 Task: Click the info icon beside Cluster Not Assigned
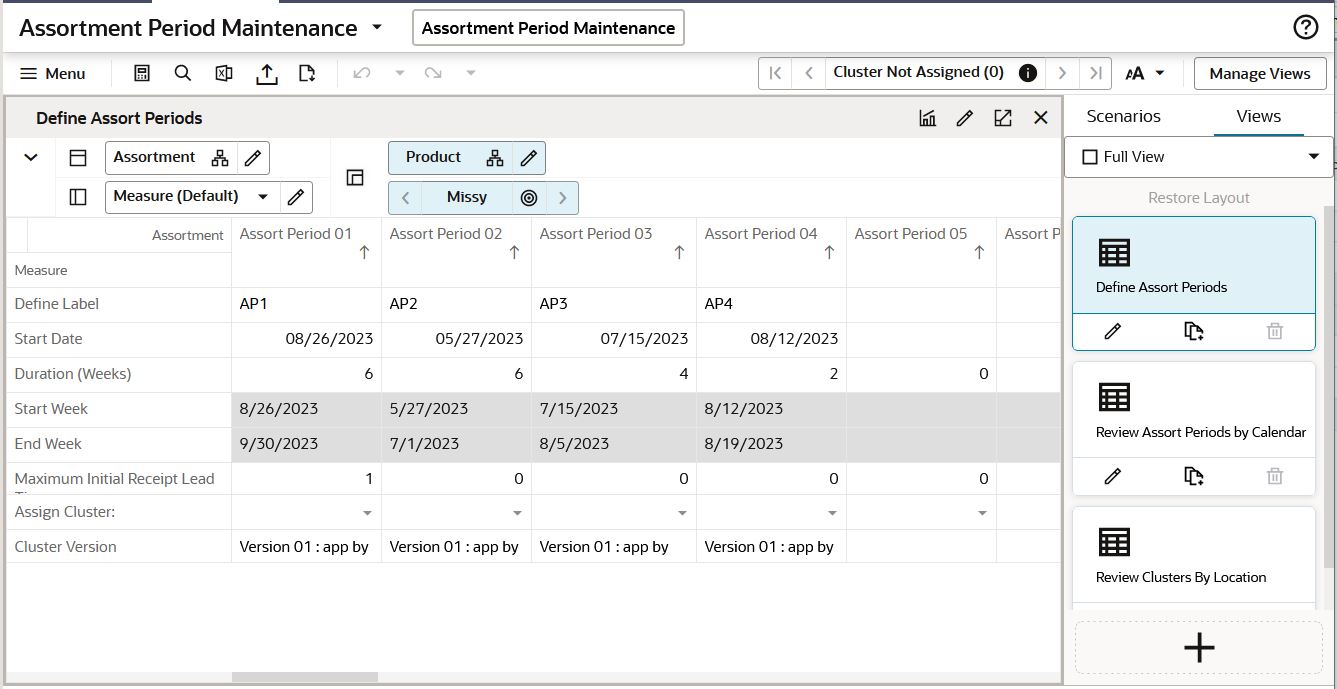tap(1027, 73)
